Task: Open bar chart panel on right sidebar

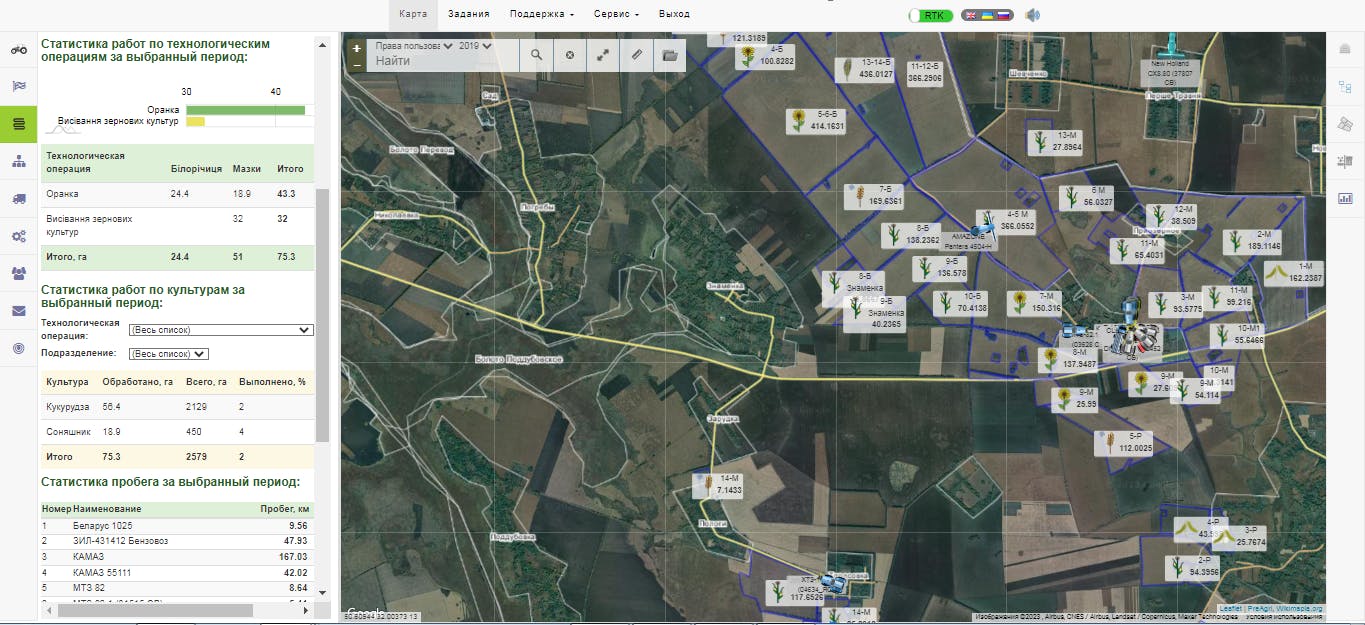Action: pyautogui.click(x=1345, y=198)
